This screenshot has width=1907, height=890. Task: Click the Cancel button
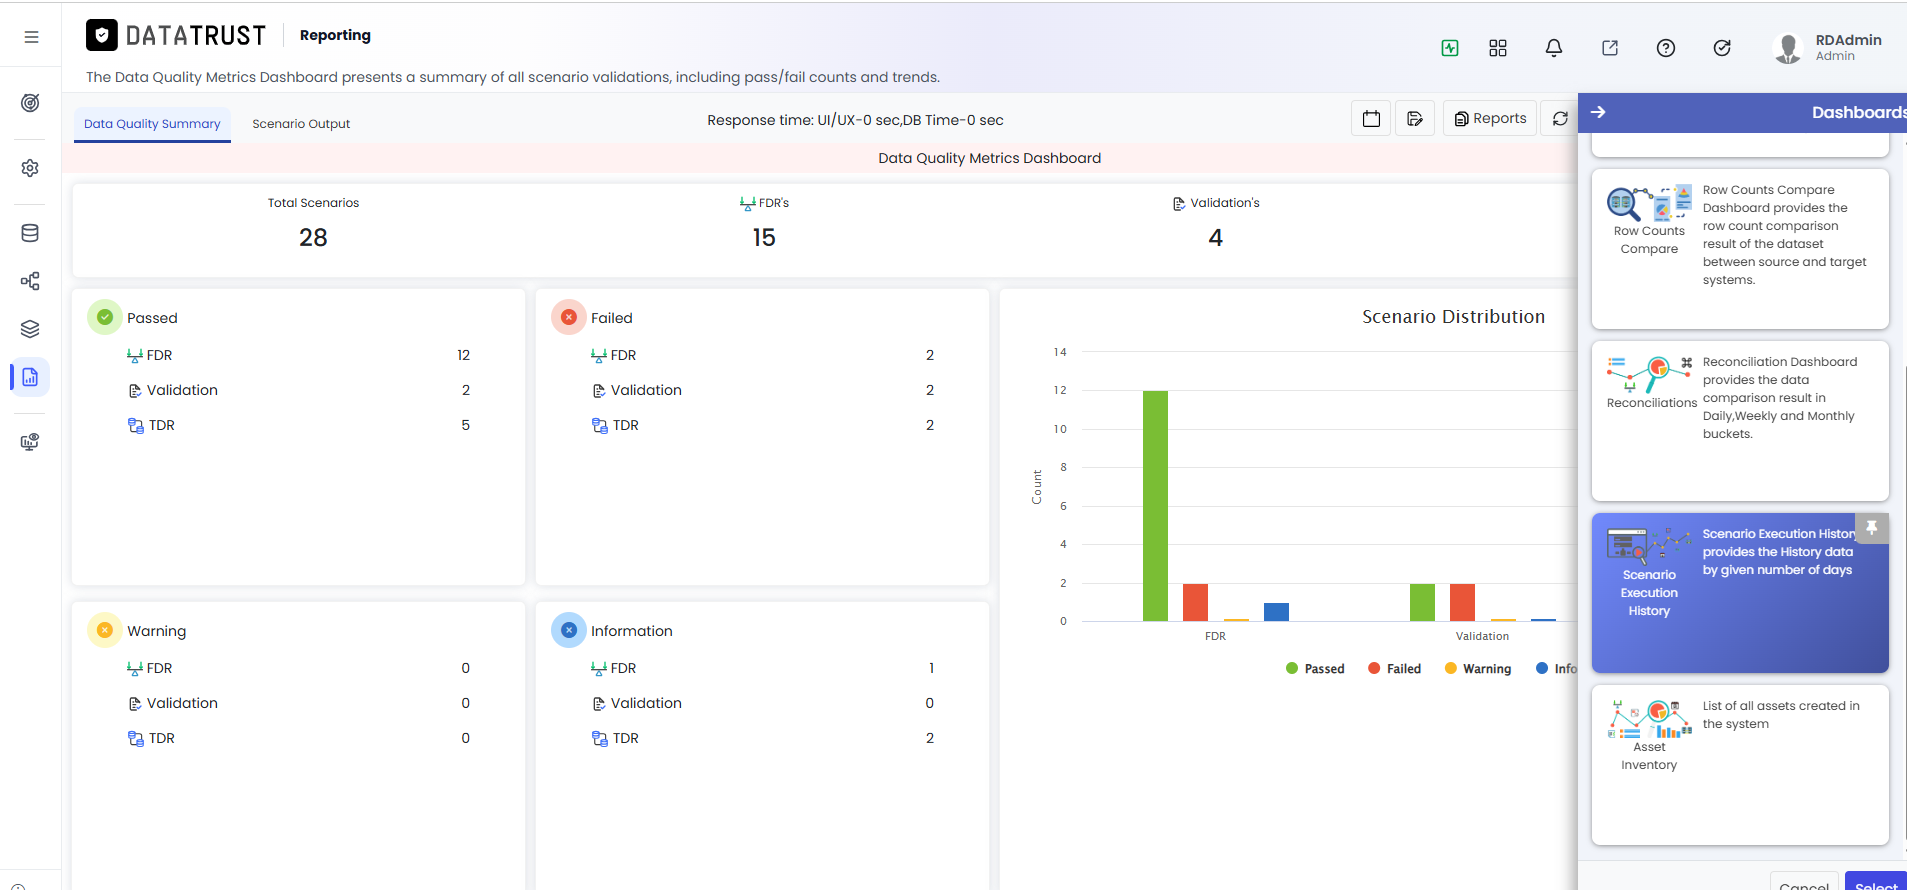pos(1804,882)
